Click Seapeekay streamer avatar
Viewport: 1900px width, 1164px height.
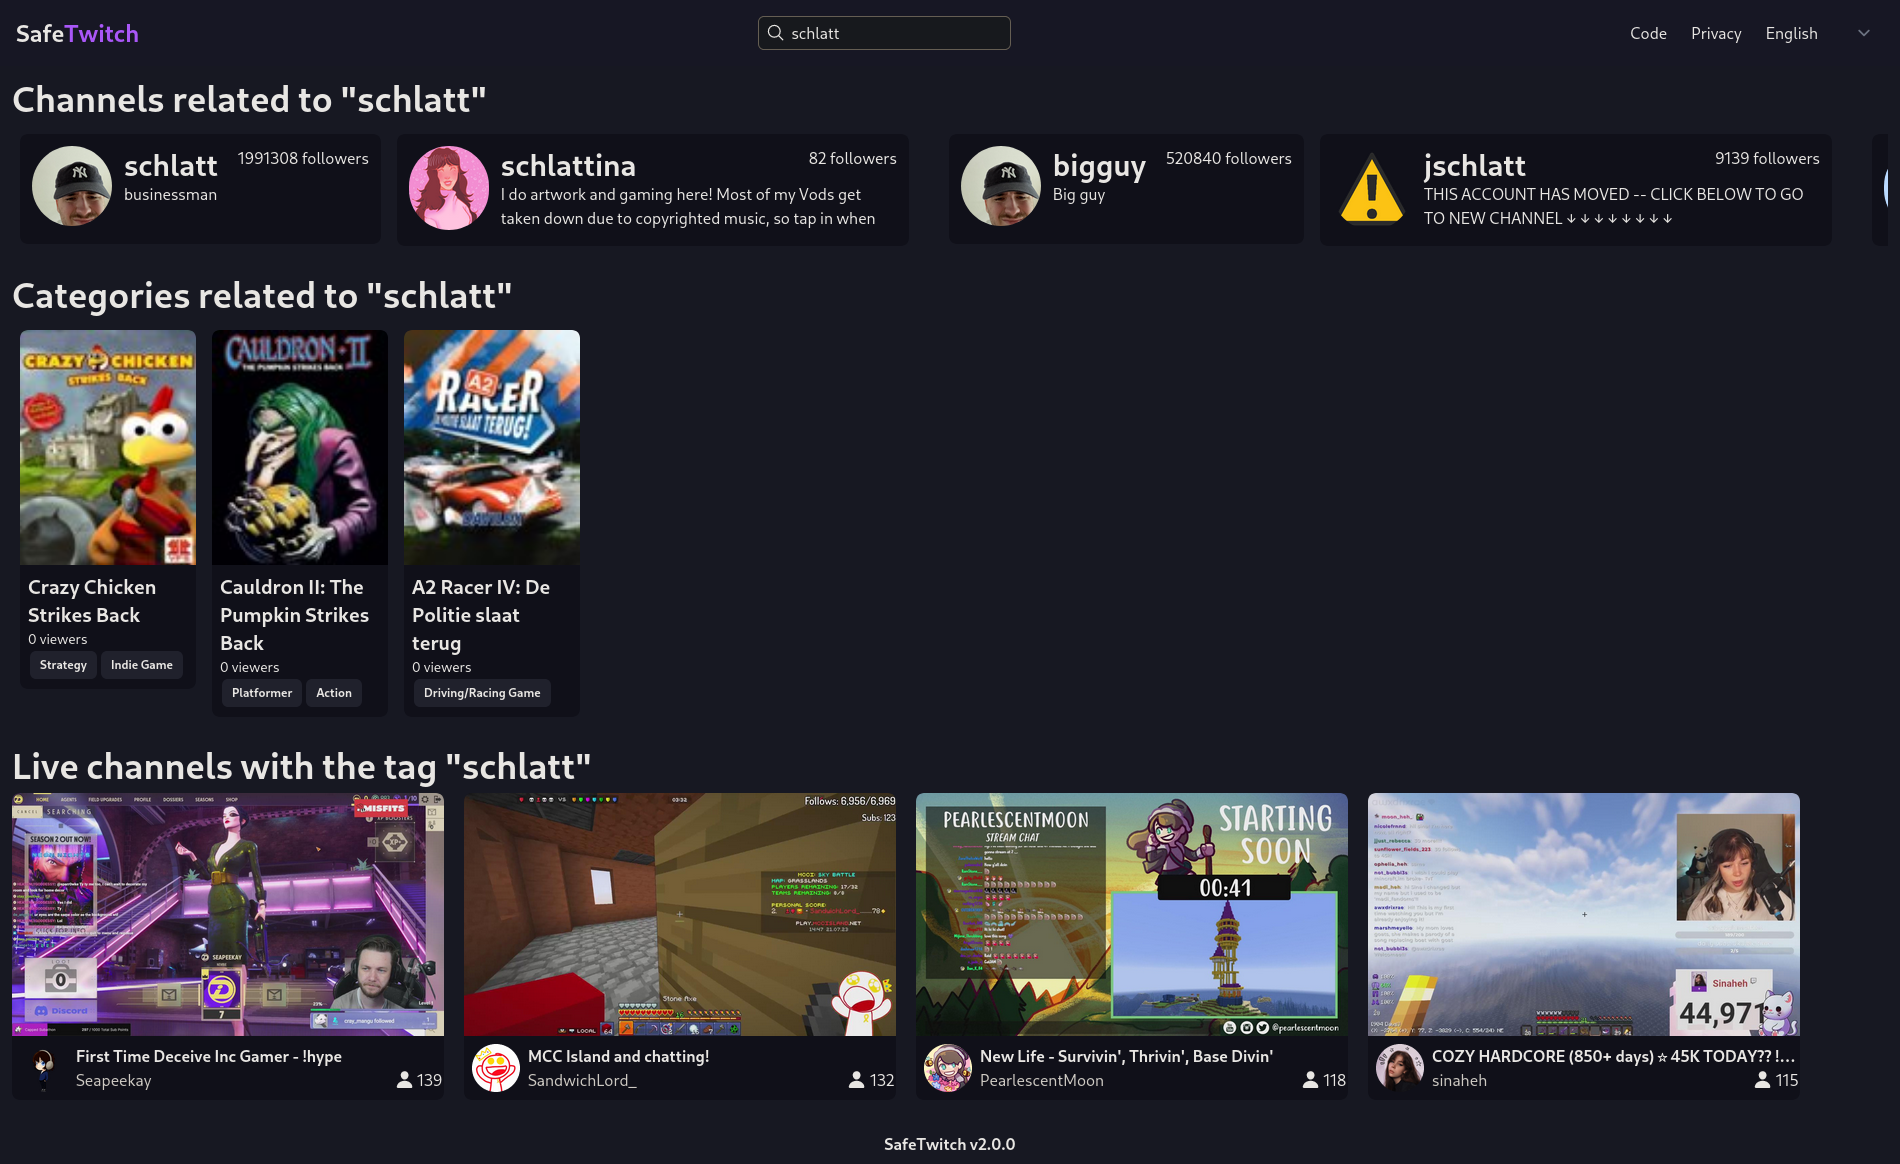(44, 1068)
